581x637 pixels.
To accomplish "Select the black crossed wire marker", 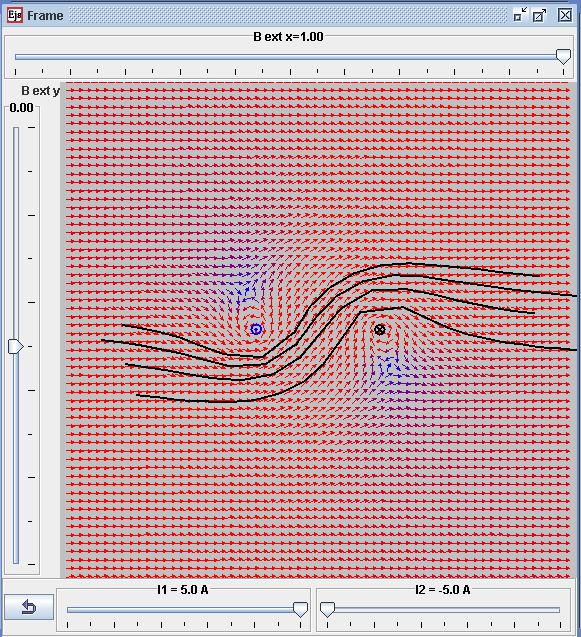I will coord(379,329).
